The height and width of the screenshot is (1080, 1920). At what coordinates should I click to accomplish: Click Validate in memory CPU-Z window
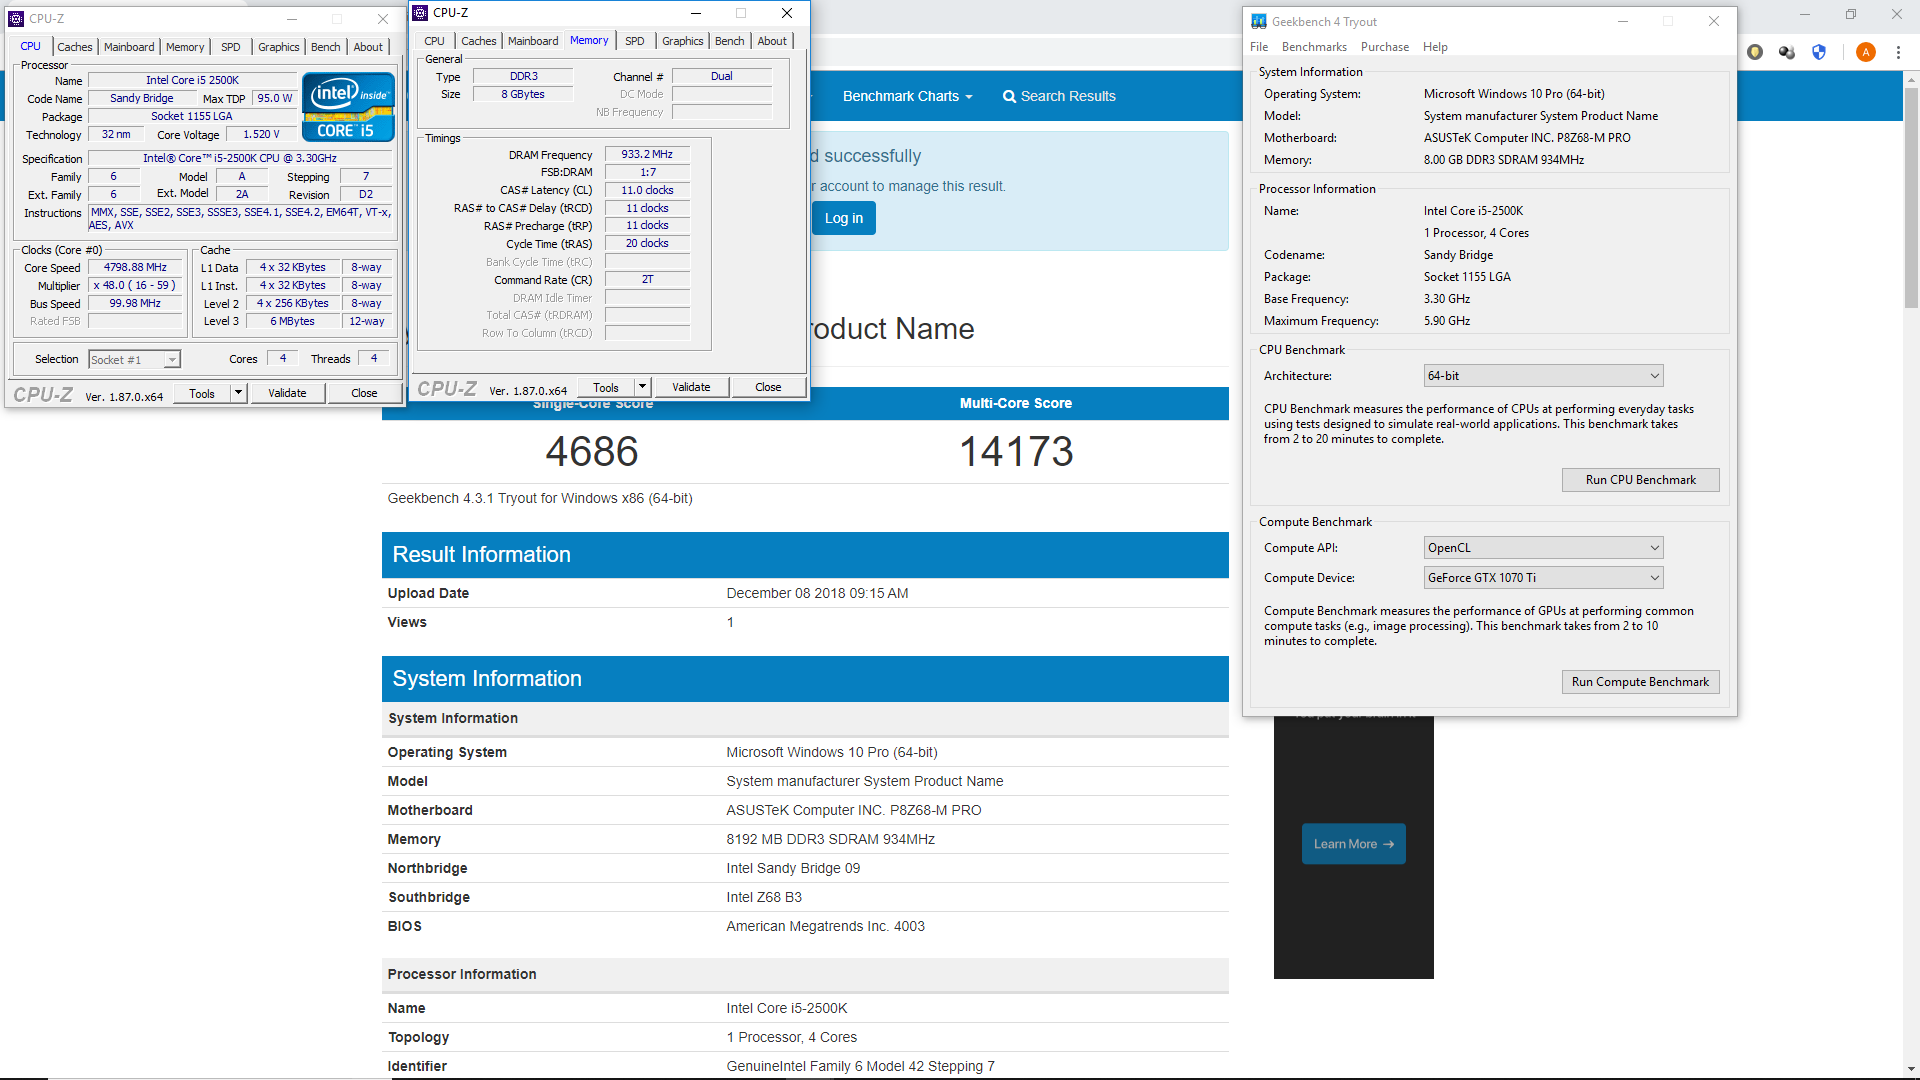coord(691,388)
